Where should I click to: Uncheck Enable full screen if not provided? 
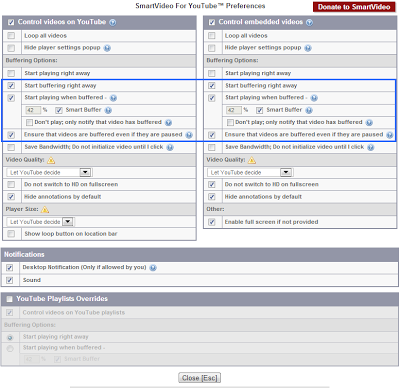(x=212, y=222)
